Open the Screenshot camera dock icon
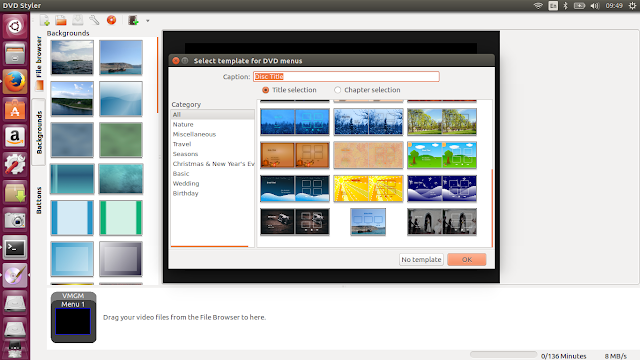 click(x=15, y=220)
